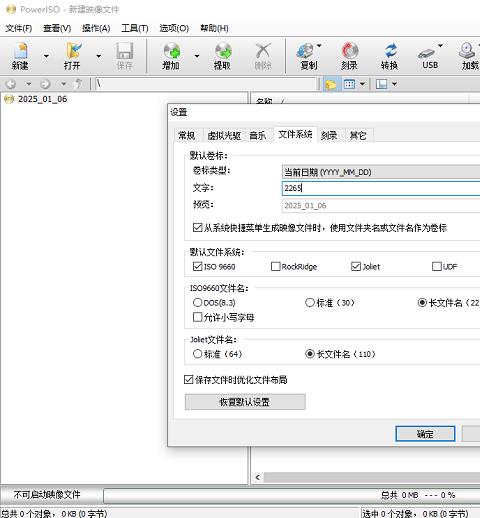480x518 pixels.
Task: Enable the 允许小写字母 checkbox
Action: 197,317
